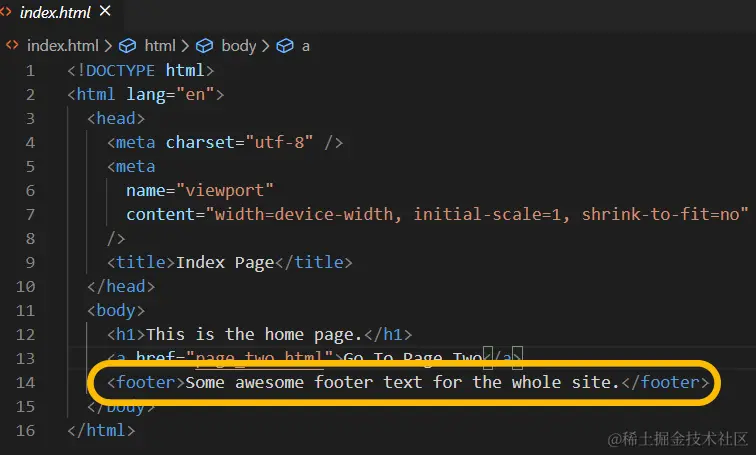The image size is (756, 455).
Task: Click the closing head tag
Action: pos(121,287)
